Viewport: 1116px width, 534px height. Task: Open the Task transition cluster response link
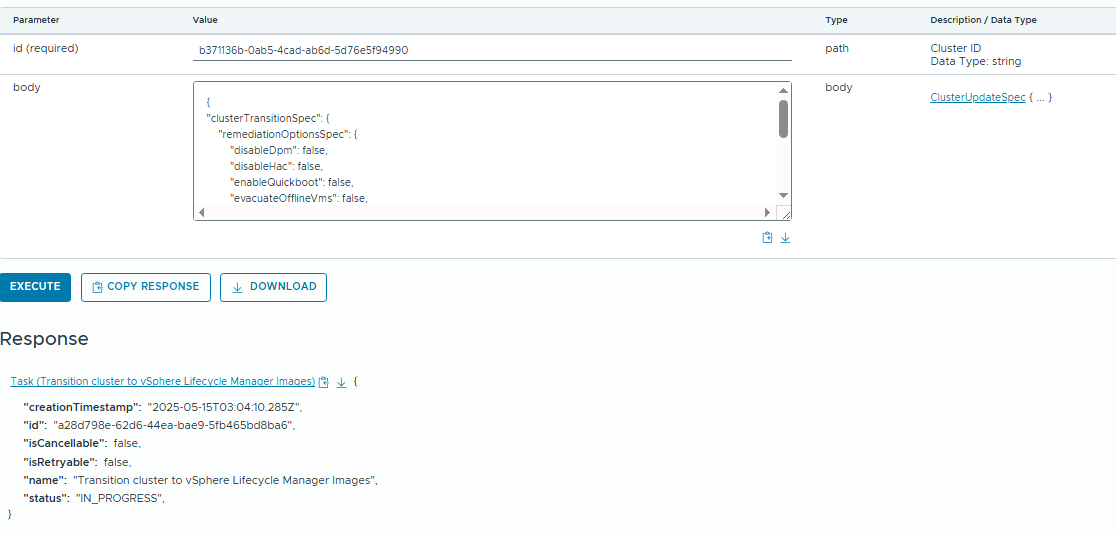(x=163, y=382)
